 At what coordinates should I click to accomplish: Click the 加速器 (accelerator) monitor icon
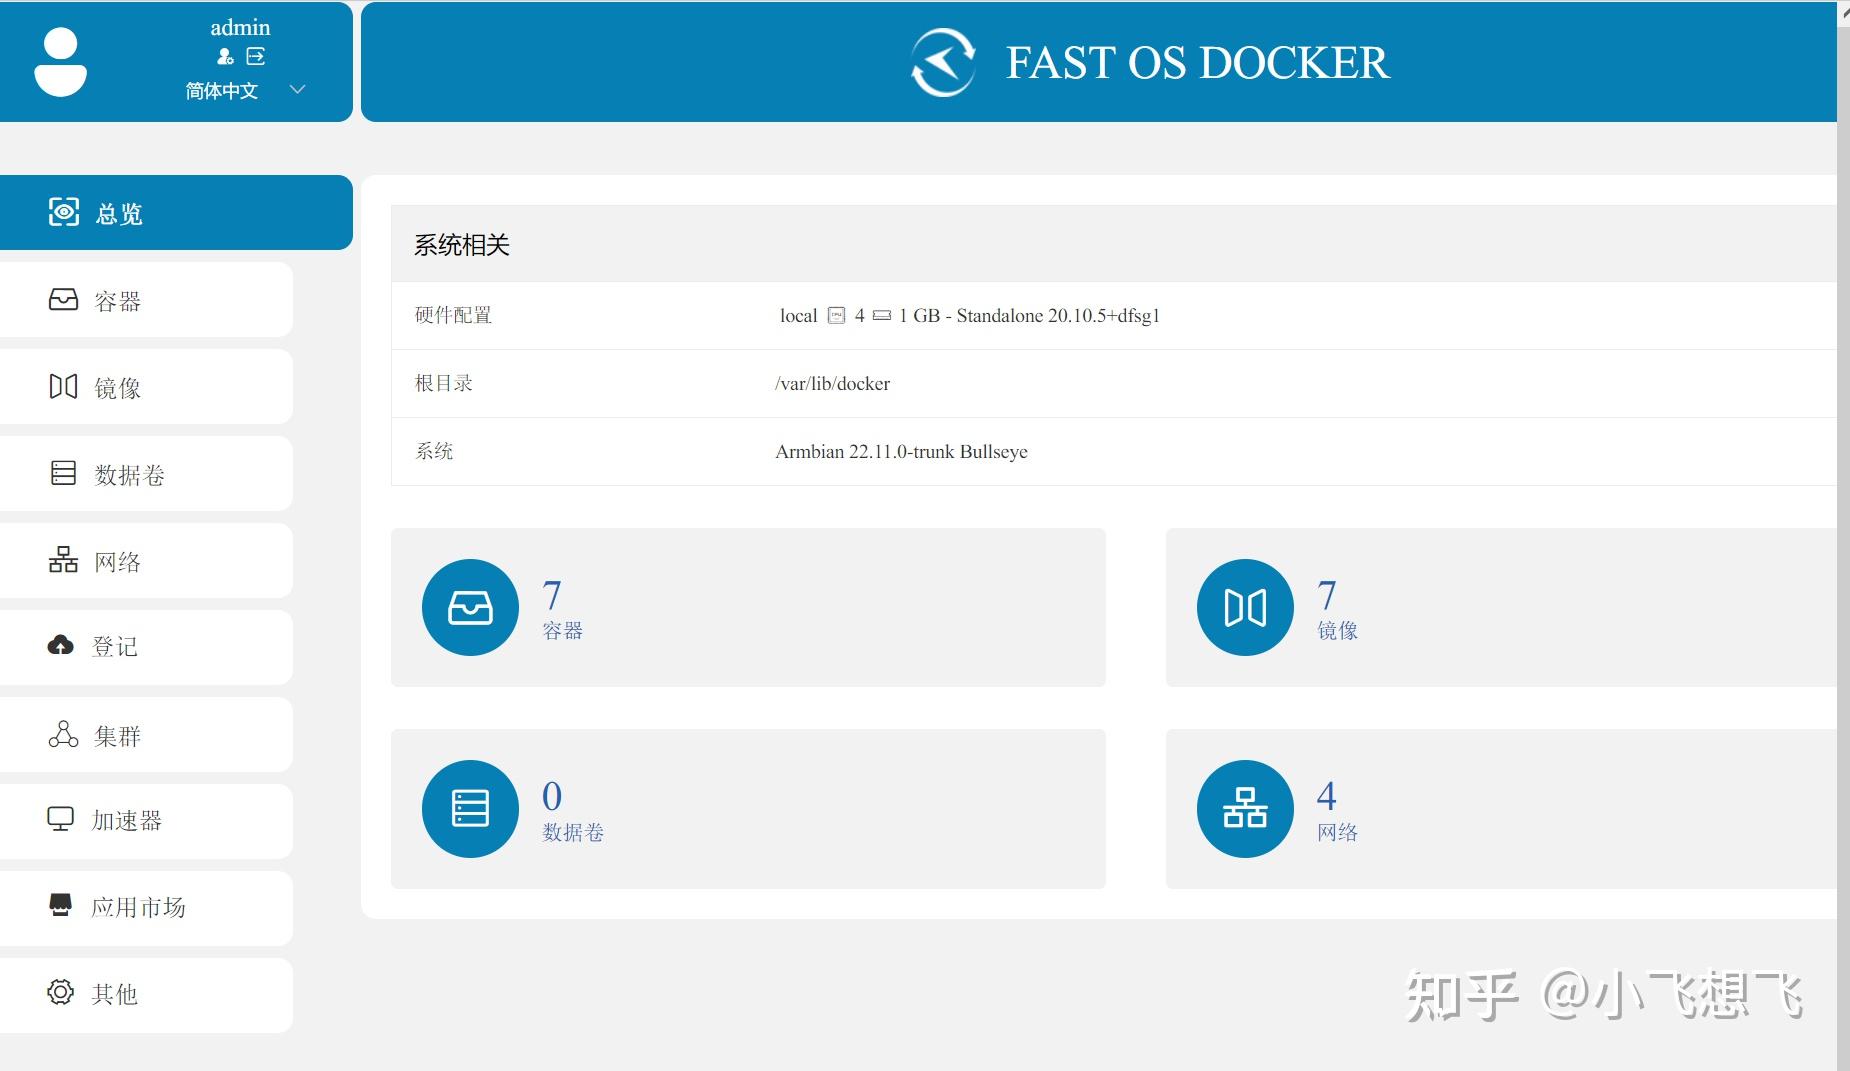point(62,820)
